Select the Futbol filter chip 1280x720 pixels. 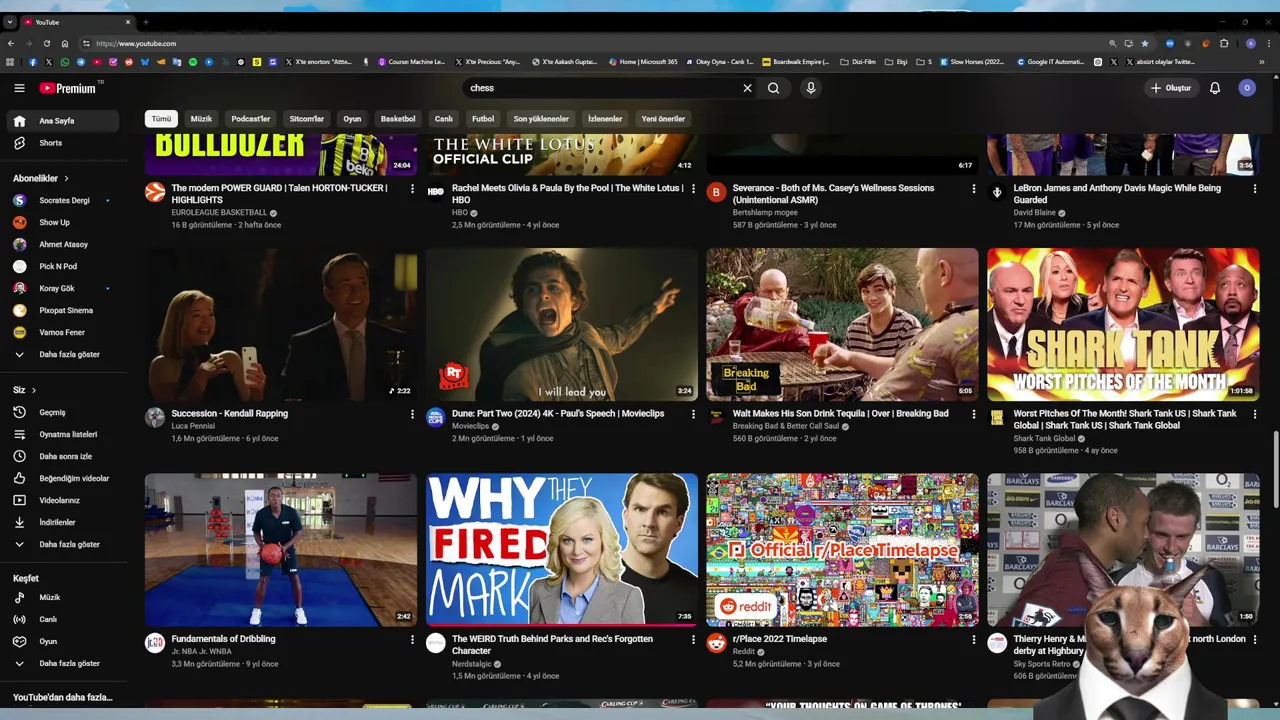coord(483,119)
